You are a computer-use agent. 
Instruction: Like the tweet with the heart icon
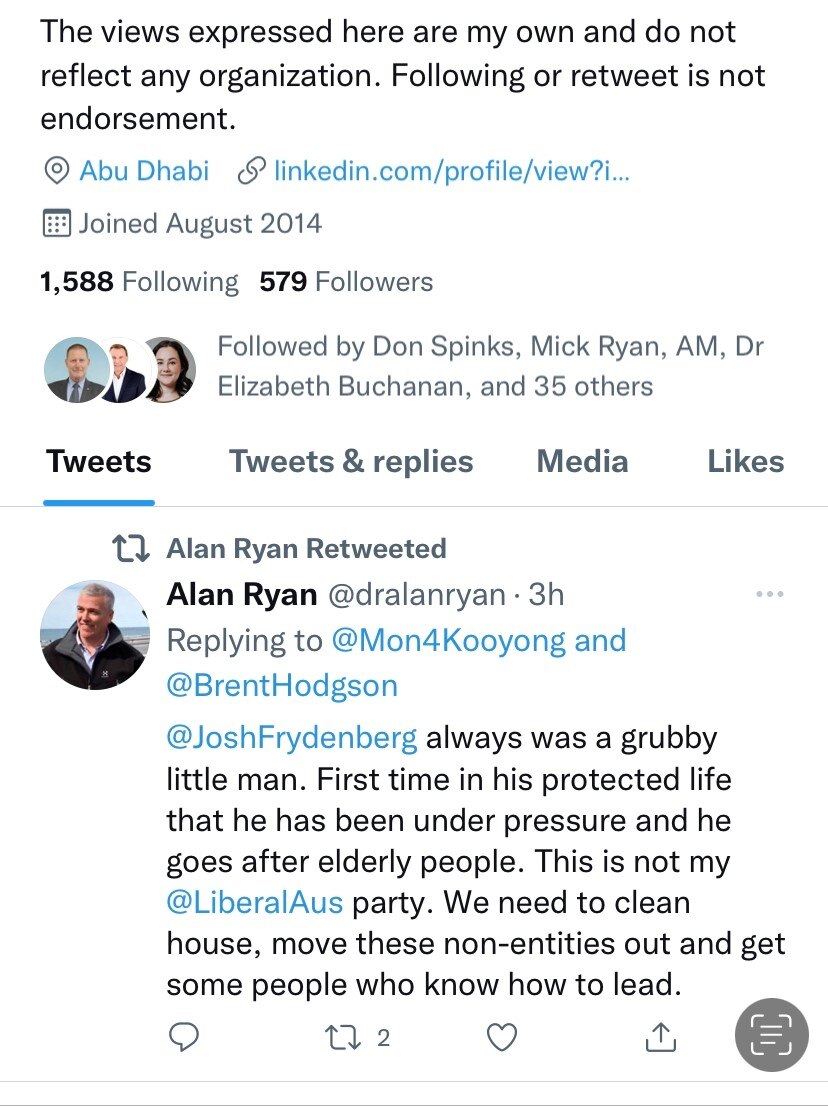(x=502, y=1037)
